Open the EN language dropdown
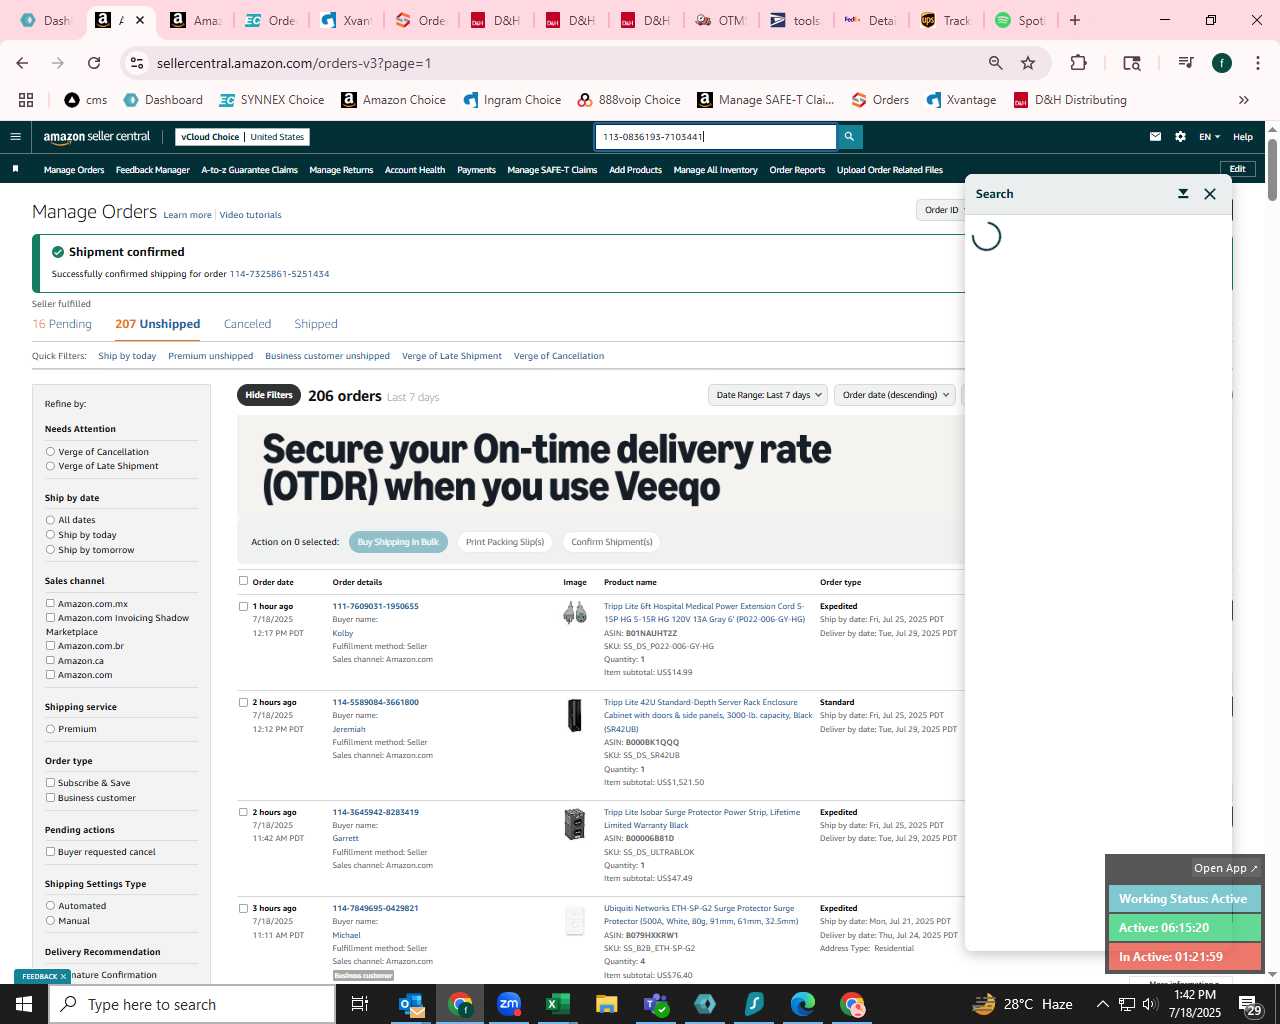1280x1024 pixels. tap(1210, 137)
